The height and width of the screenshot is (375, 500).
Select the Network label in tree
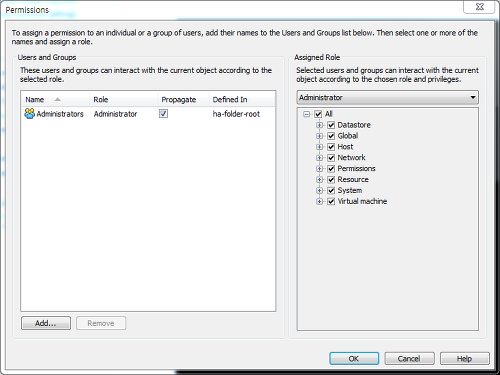351,158
